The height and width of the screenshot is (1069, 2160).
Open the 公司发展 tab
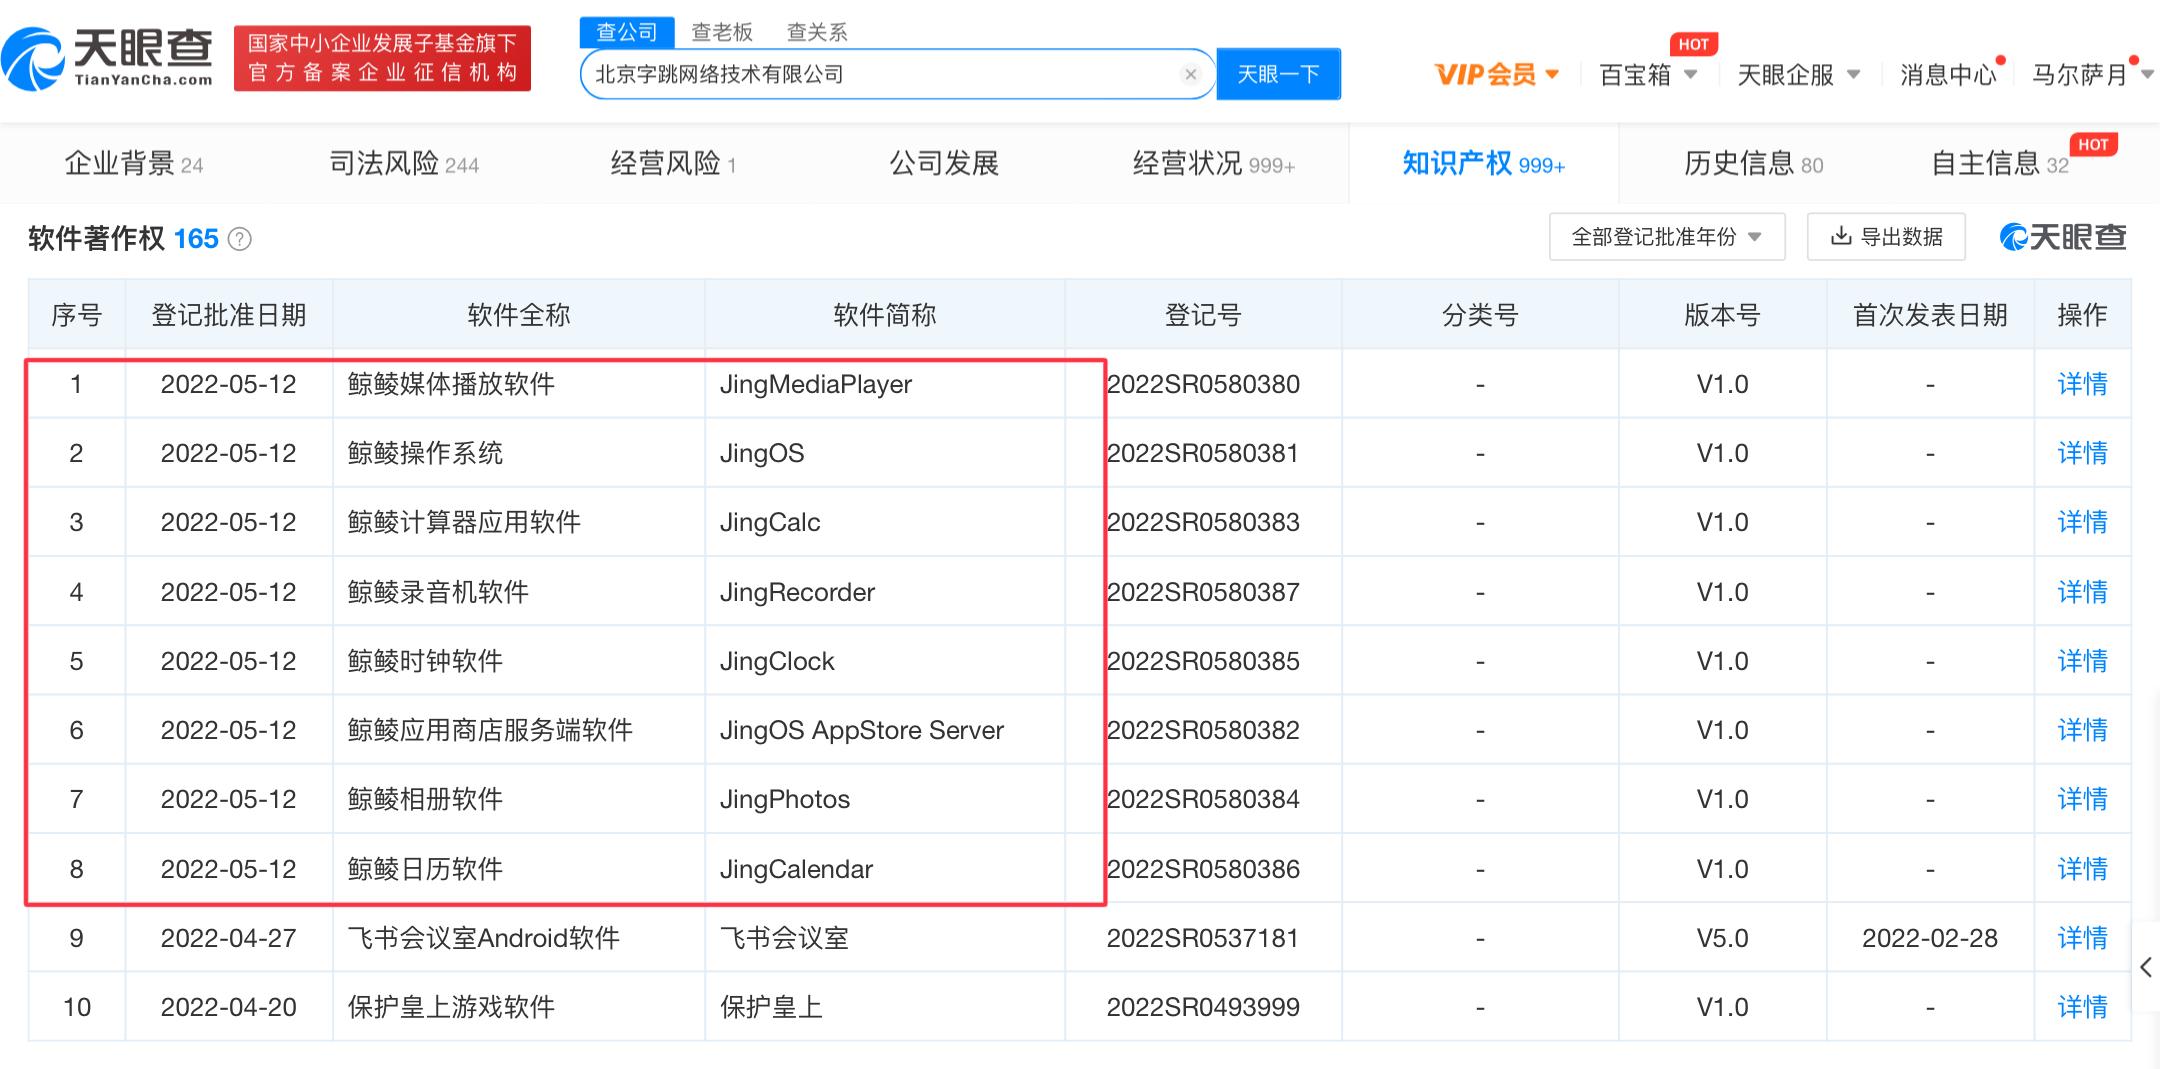[944, 164]
